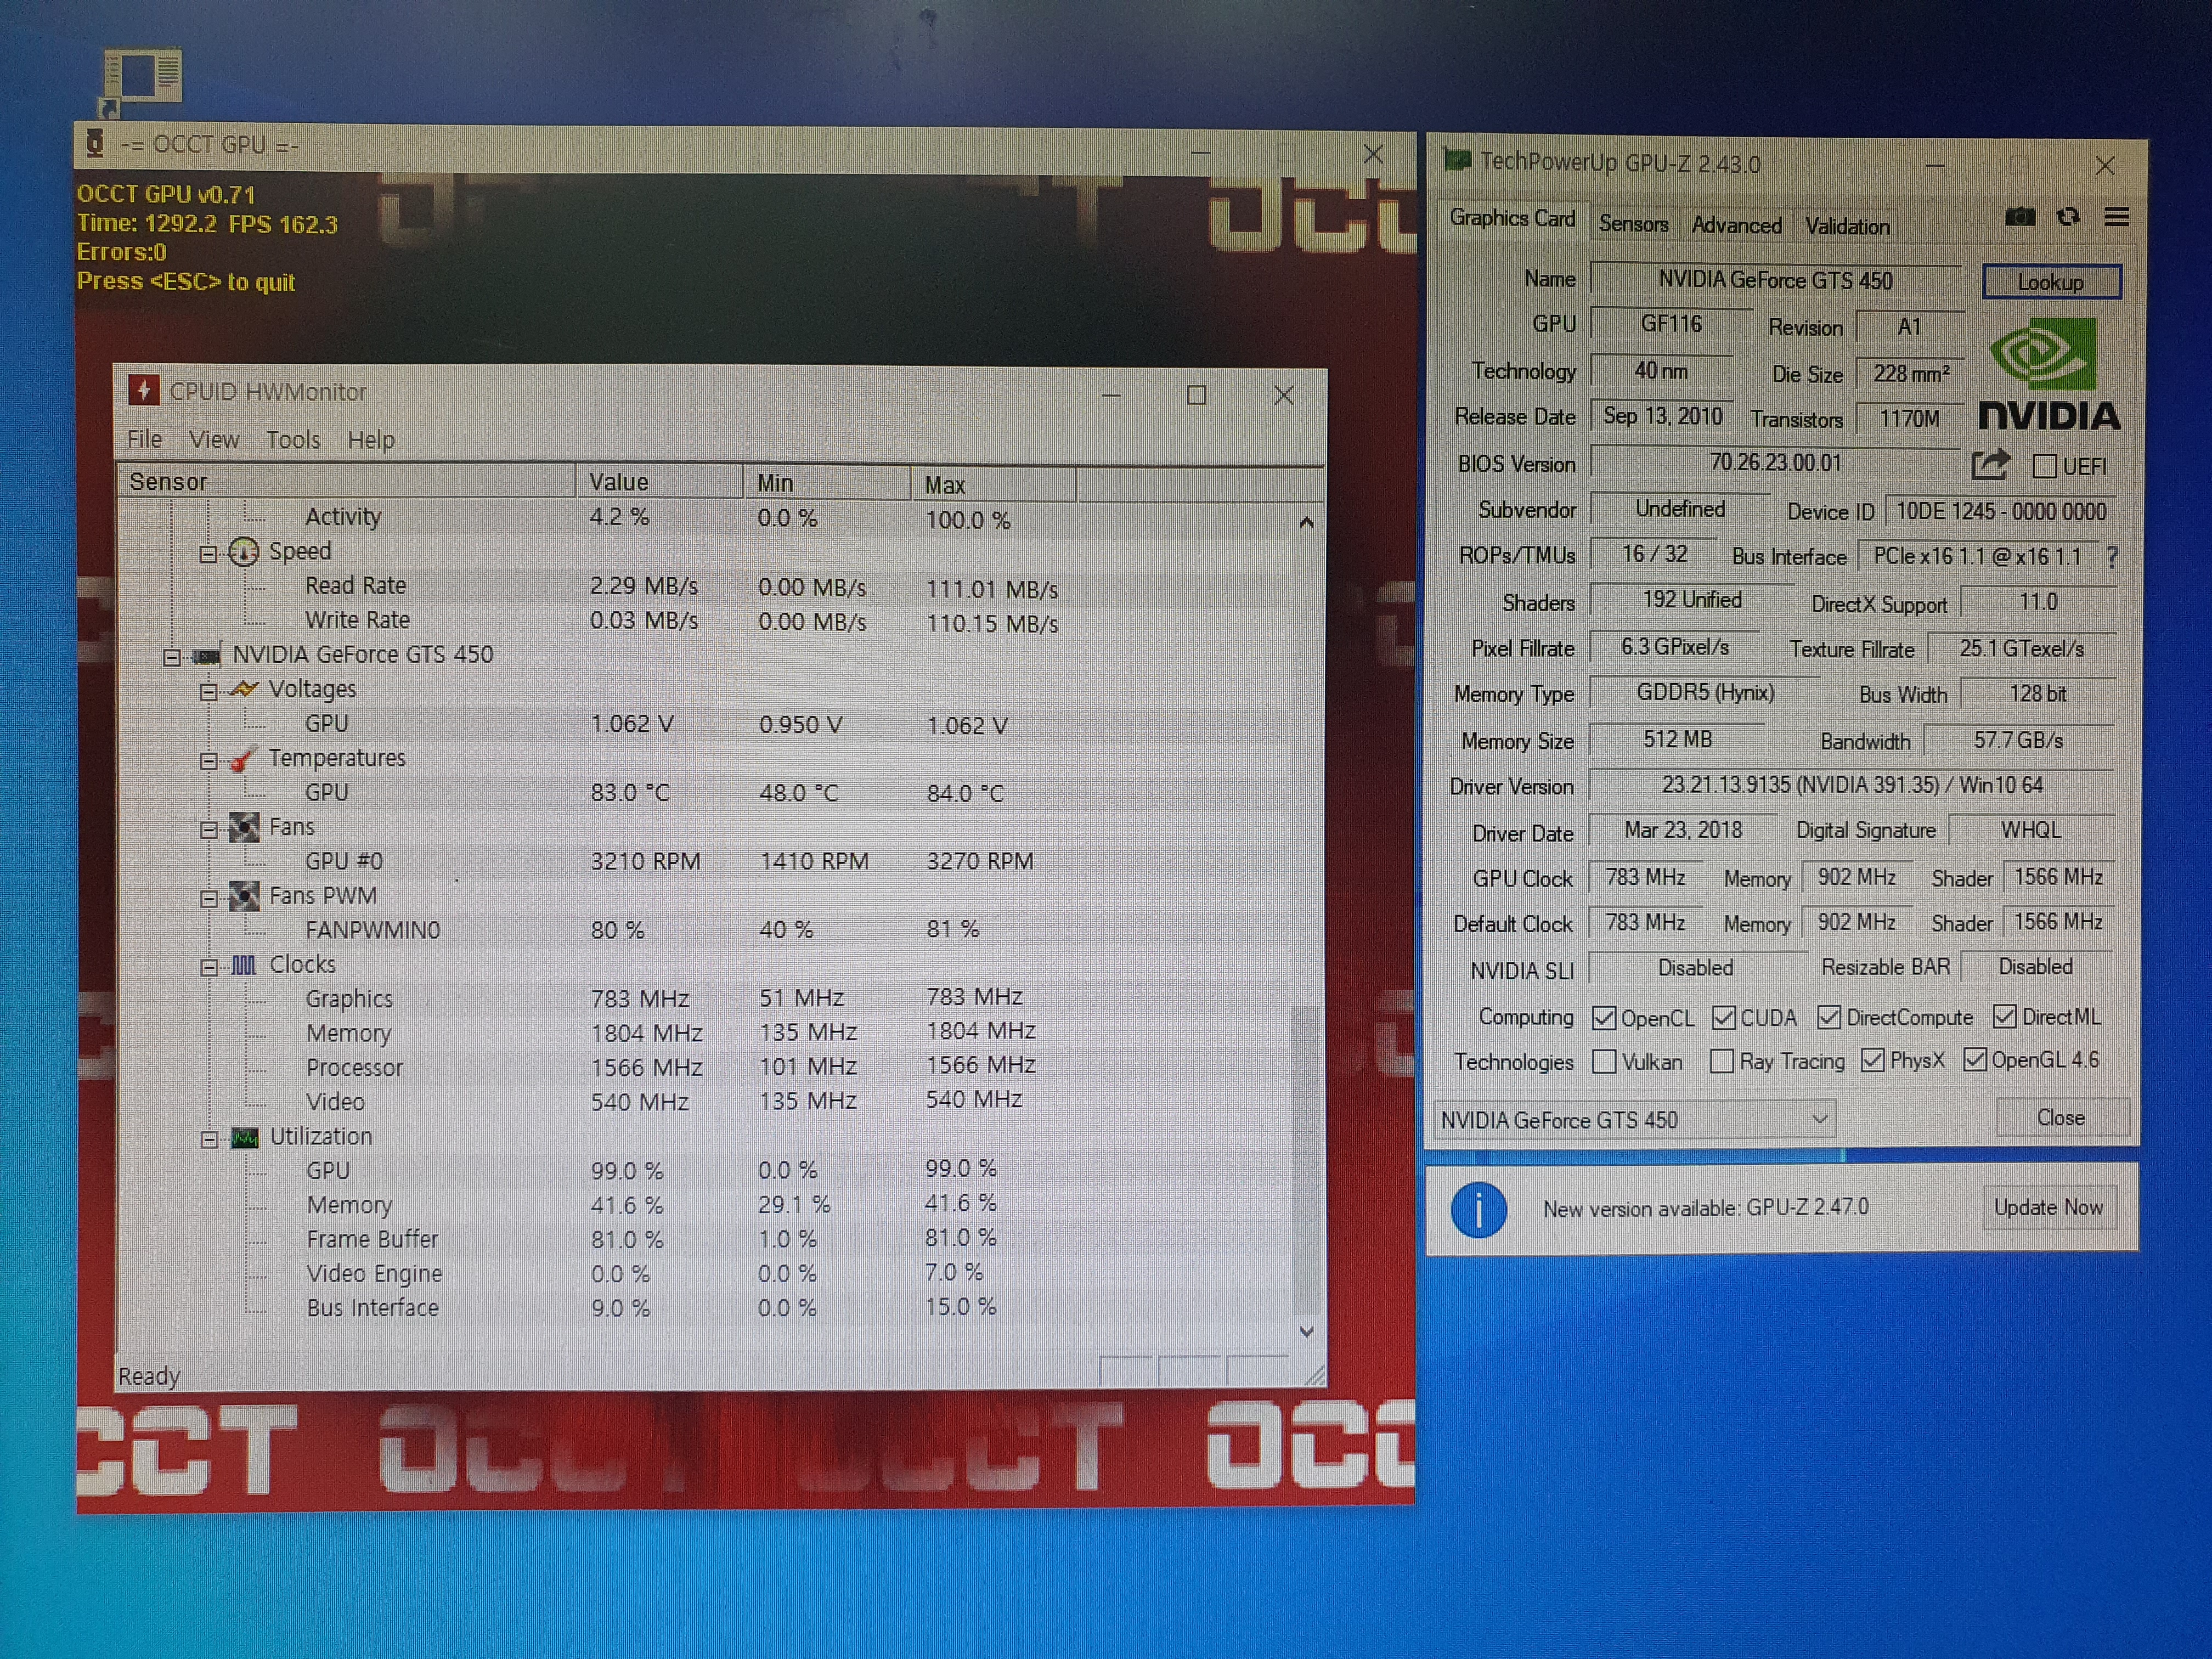This screenshot has width=2212, height=1659.
Task: Click the Sensor column header
Action: (x=346, y=481)
